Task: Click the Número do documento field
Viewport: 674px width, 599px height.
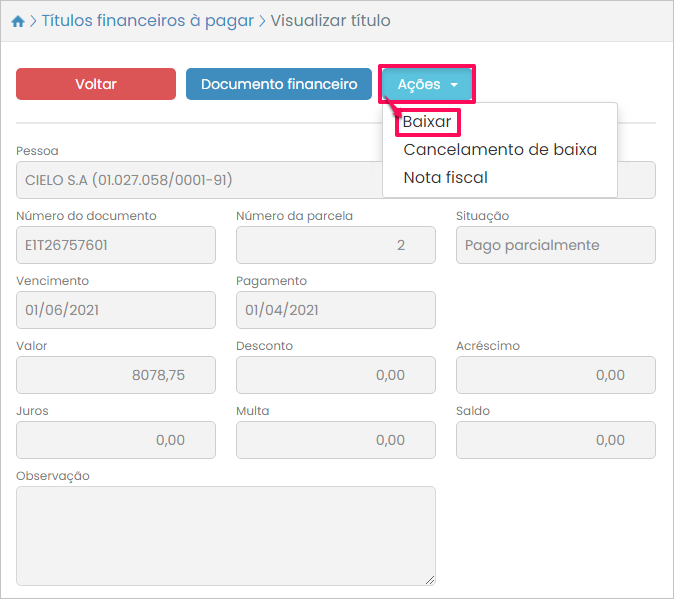Action: (x=116, y=245)
